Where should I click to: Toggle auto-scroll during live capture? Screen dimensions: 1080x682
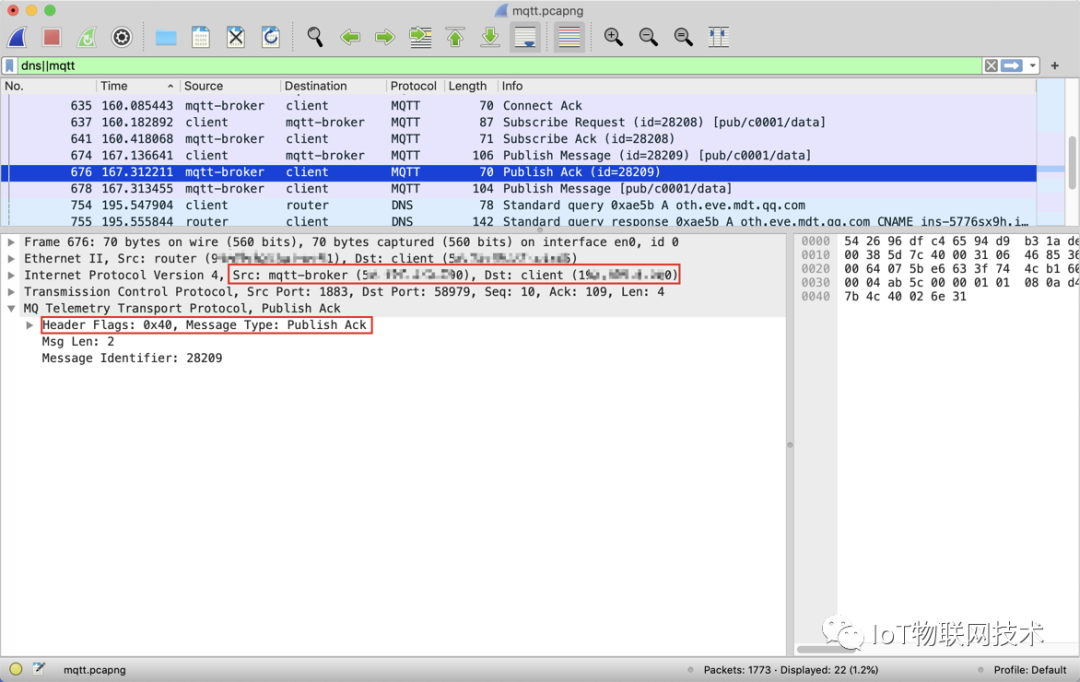[x=525, y=38]
